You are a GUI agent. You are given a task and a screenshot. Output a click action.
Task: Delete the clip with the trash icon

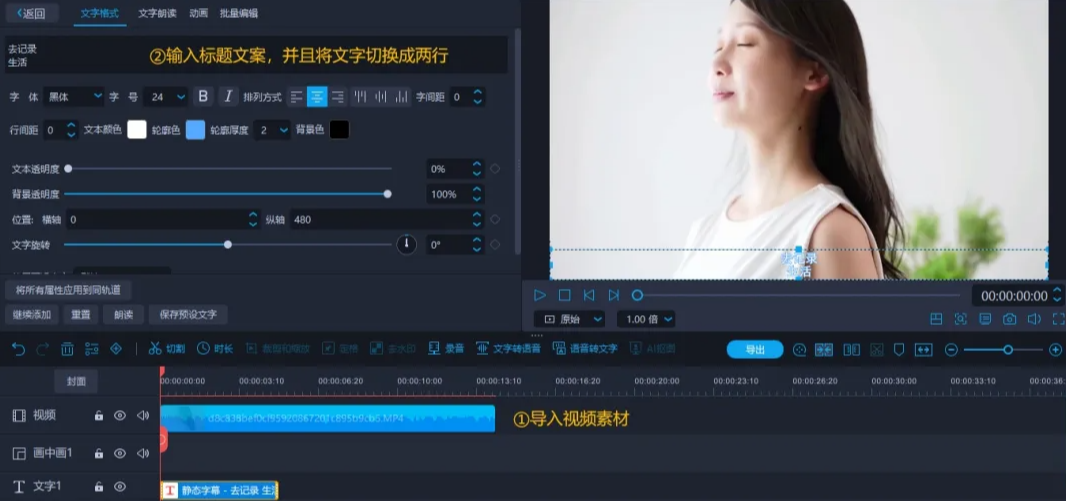tap(67, 349)
